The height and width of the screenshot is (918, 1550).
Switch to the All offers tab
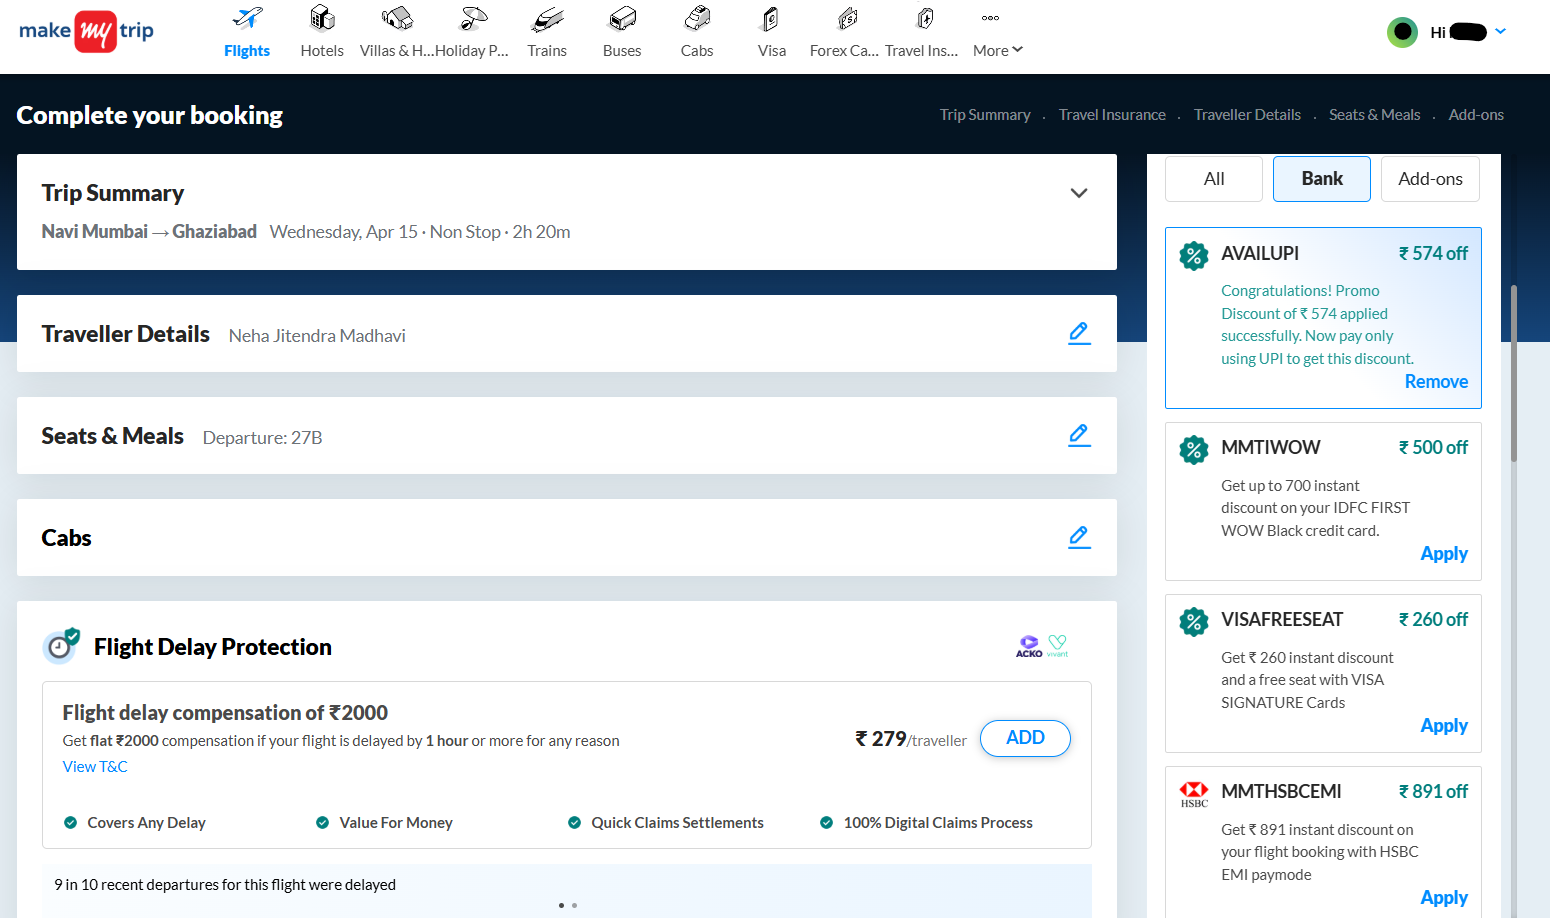pos(1213,179)
